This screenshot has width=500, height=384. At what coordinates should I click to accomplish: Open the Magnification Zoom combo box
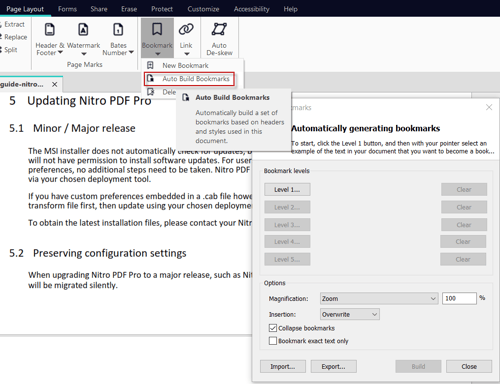click(x=379, y=298)
